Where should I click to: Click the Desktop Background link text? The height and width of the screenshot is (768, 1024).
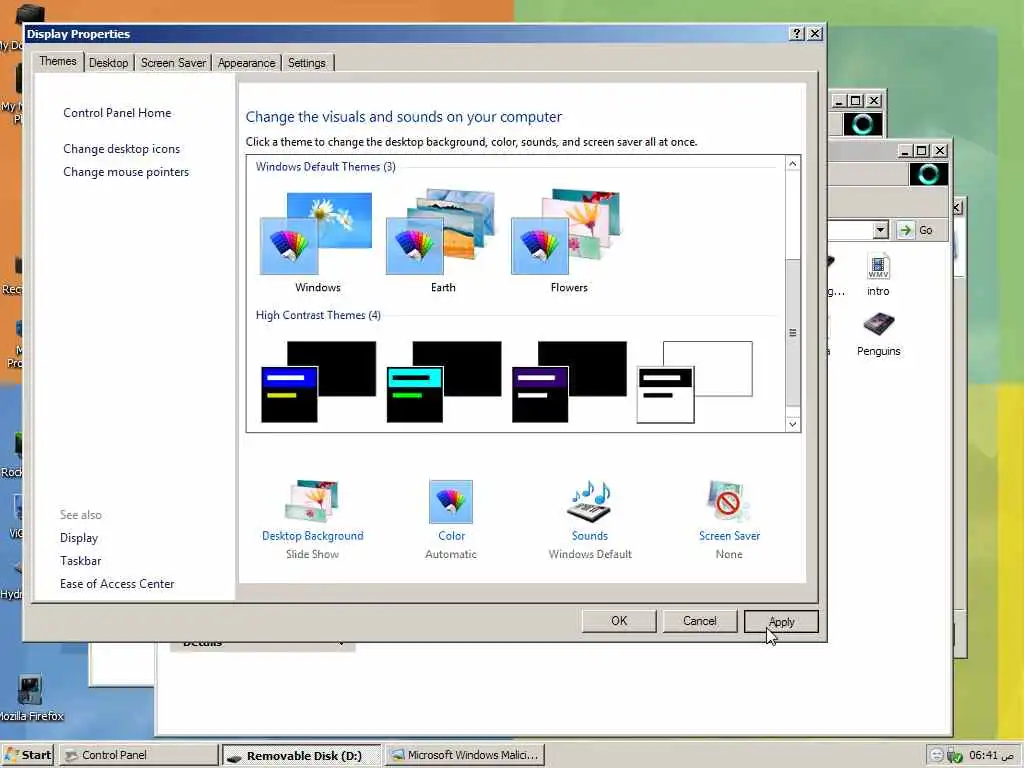pyautogui.click(x=312, y=536)
